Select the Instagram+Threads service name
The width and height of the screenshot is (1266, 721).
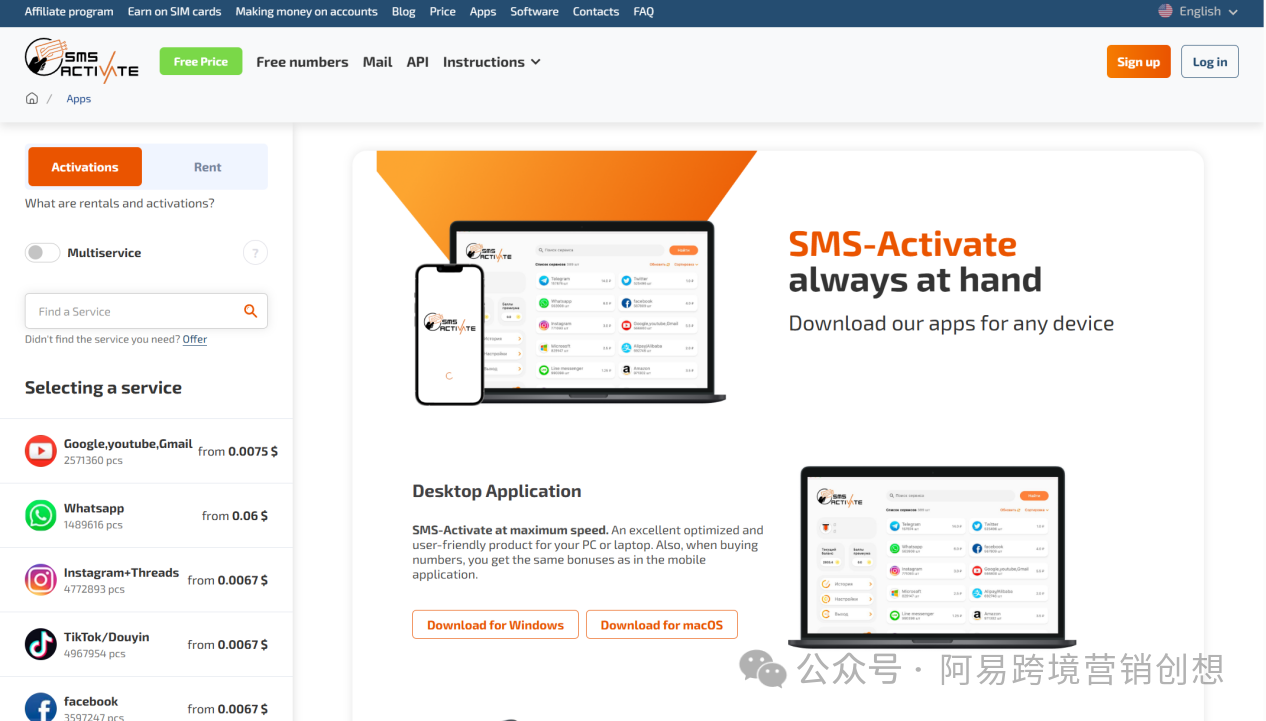click(x=121, y=572)
